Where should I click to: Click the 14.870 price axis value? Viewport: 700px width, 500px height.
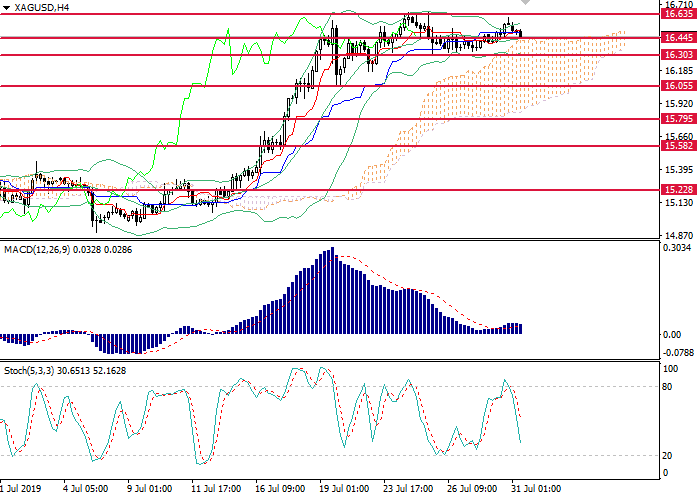679,236
